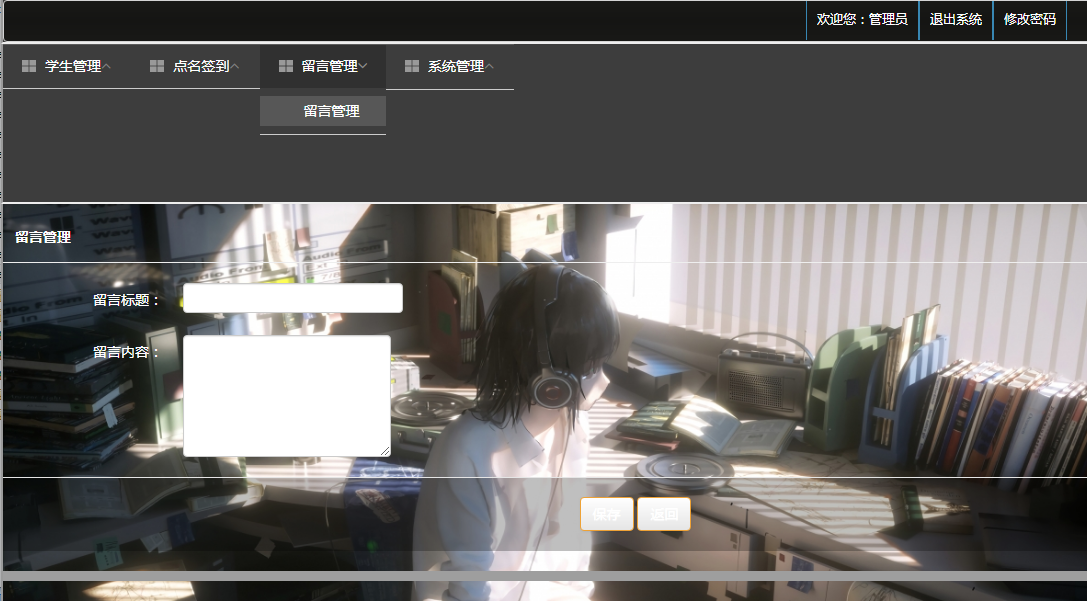Viewport: 1087px width, 601px height.
Task: Click the grid icon beside 留言管理 menu
Action: coord(286,66)
